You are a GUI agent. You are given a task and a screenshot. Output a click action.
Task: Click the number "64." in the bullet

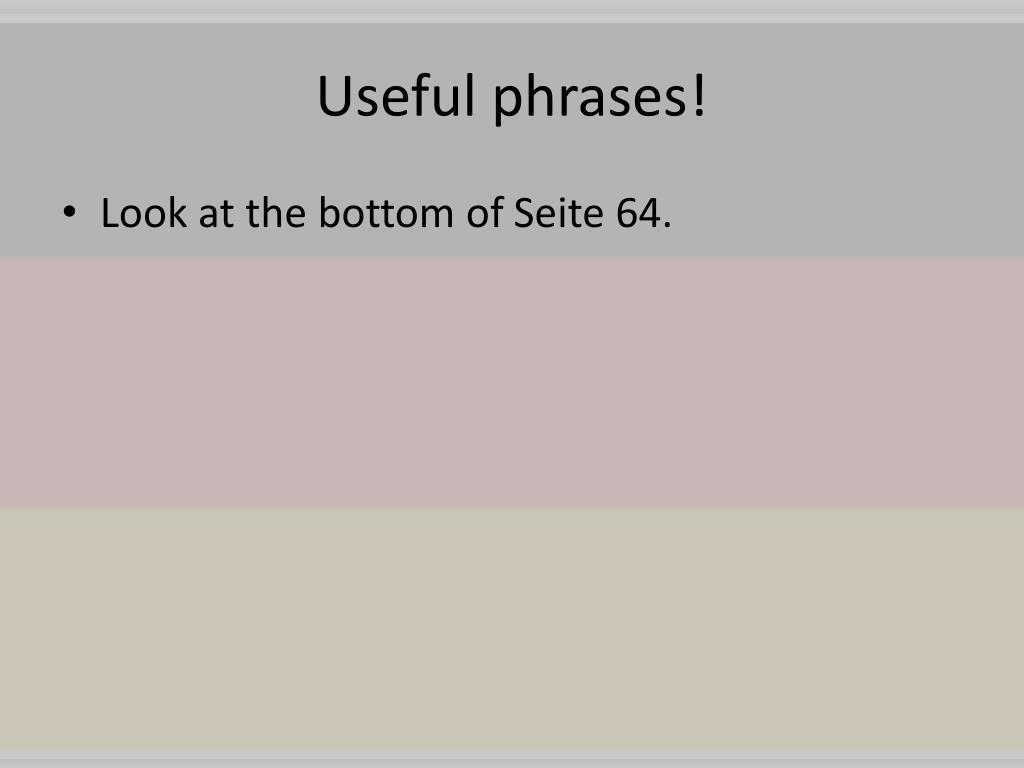coord(643,213)
